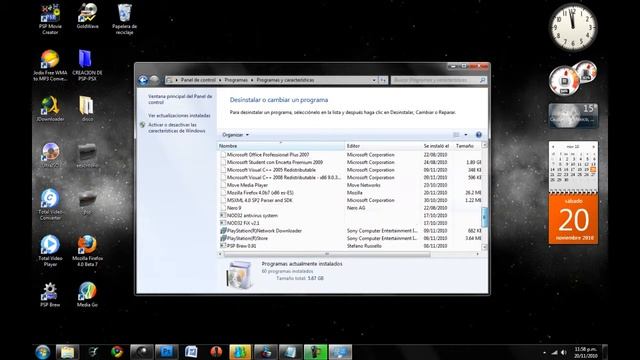Click vertical scrollbar down arrow

484,247
